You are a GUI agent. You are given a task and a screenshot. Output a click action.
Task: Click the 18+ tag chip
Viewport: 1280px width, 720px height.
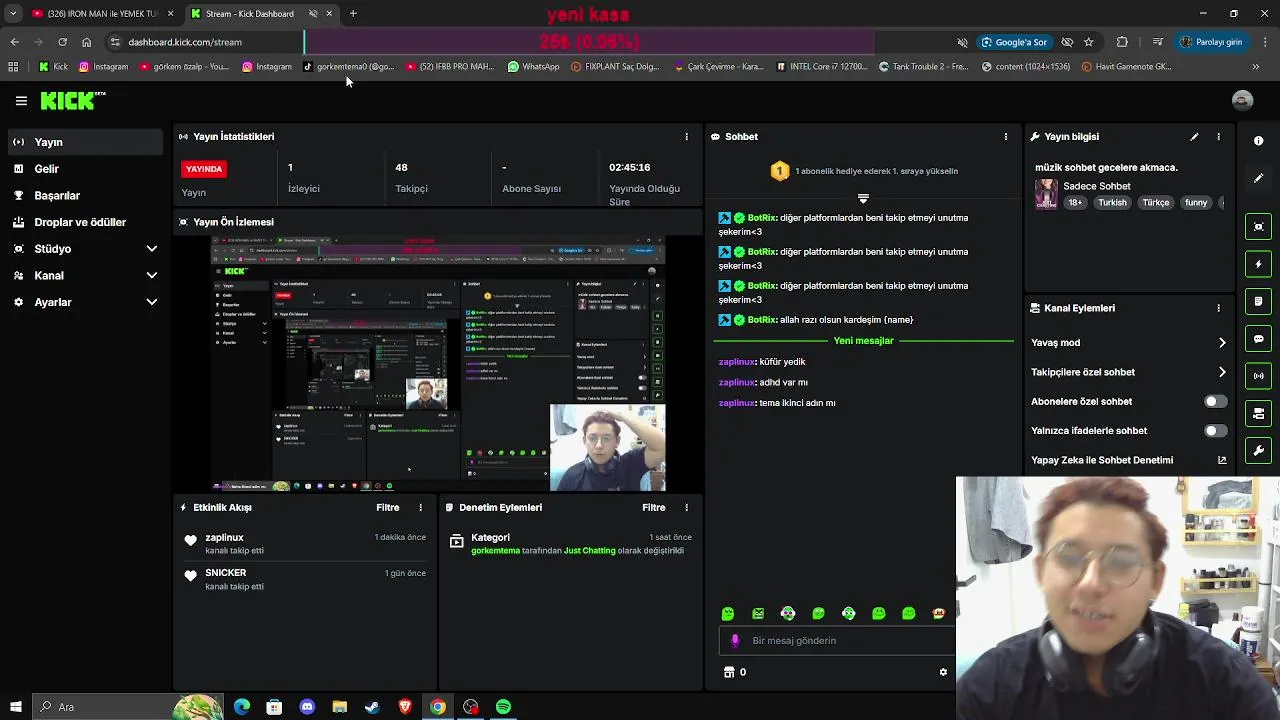click(1075, 202)
